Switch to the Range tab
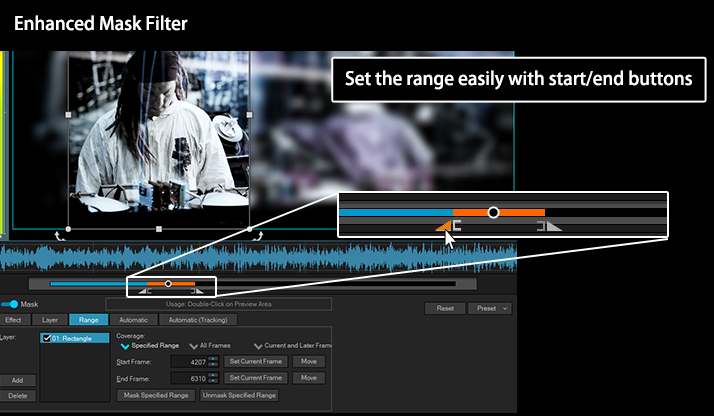The image size is (714, 416). coord(89,320)
